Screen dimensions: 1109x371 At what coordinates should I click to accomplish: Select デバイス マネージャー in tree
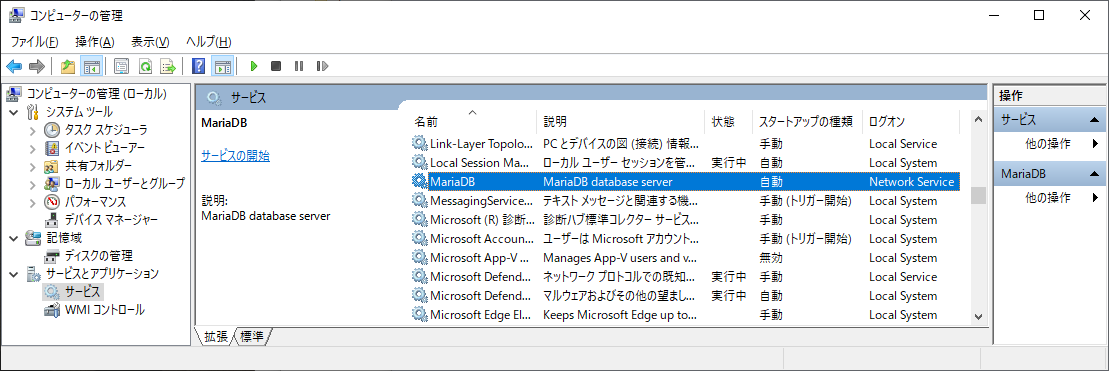coord(111,220)
